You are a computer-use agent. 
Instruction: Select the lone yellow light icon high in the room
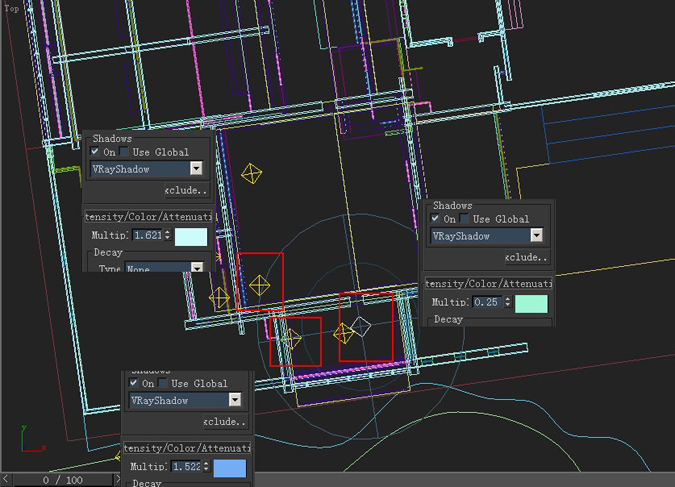coord(251,174)
